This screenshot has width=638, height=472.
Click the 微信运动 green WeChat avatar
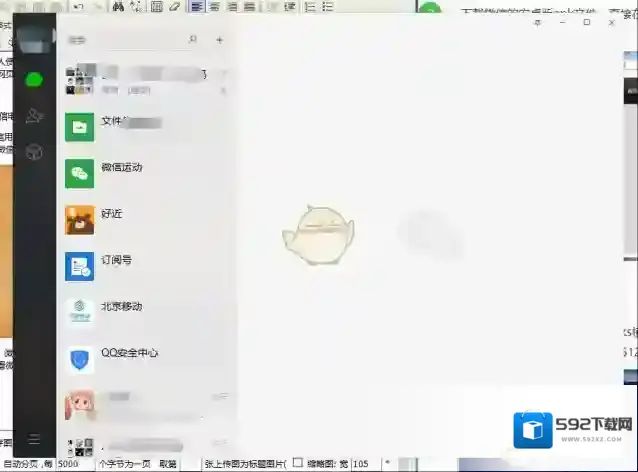(79, 174)
